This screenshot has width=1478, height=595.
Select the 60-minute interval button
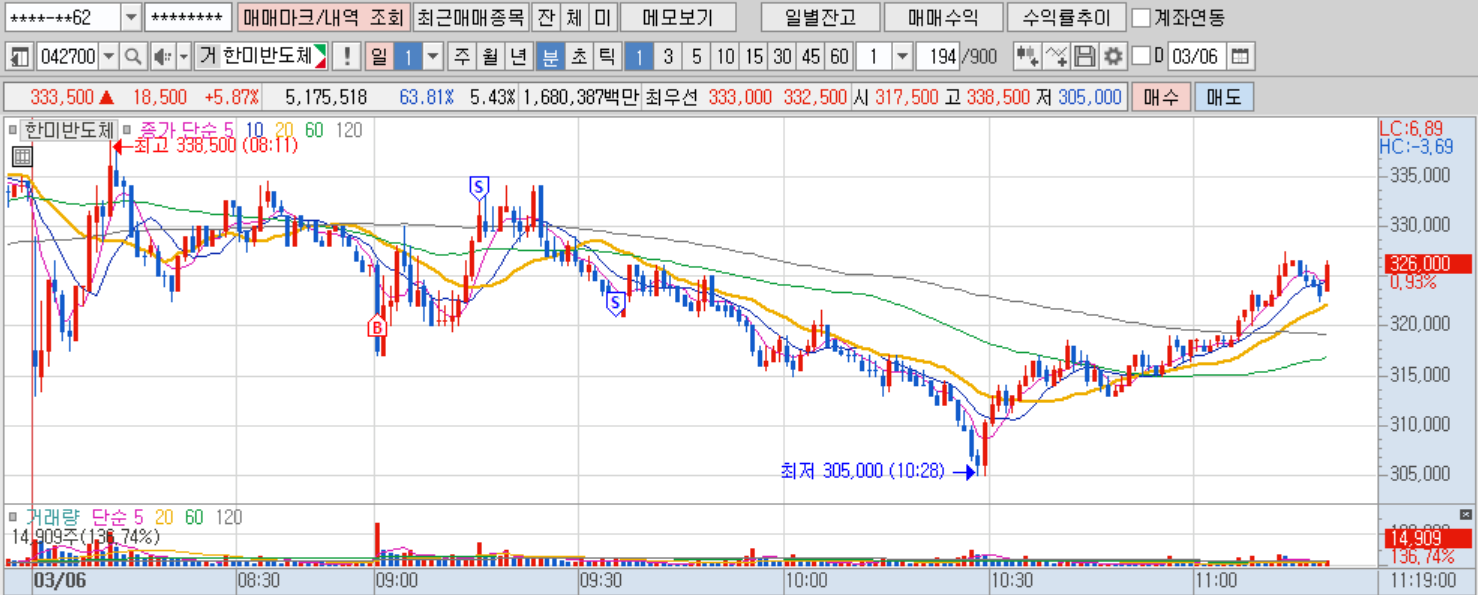[x=840, y=56]
